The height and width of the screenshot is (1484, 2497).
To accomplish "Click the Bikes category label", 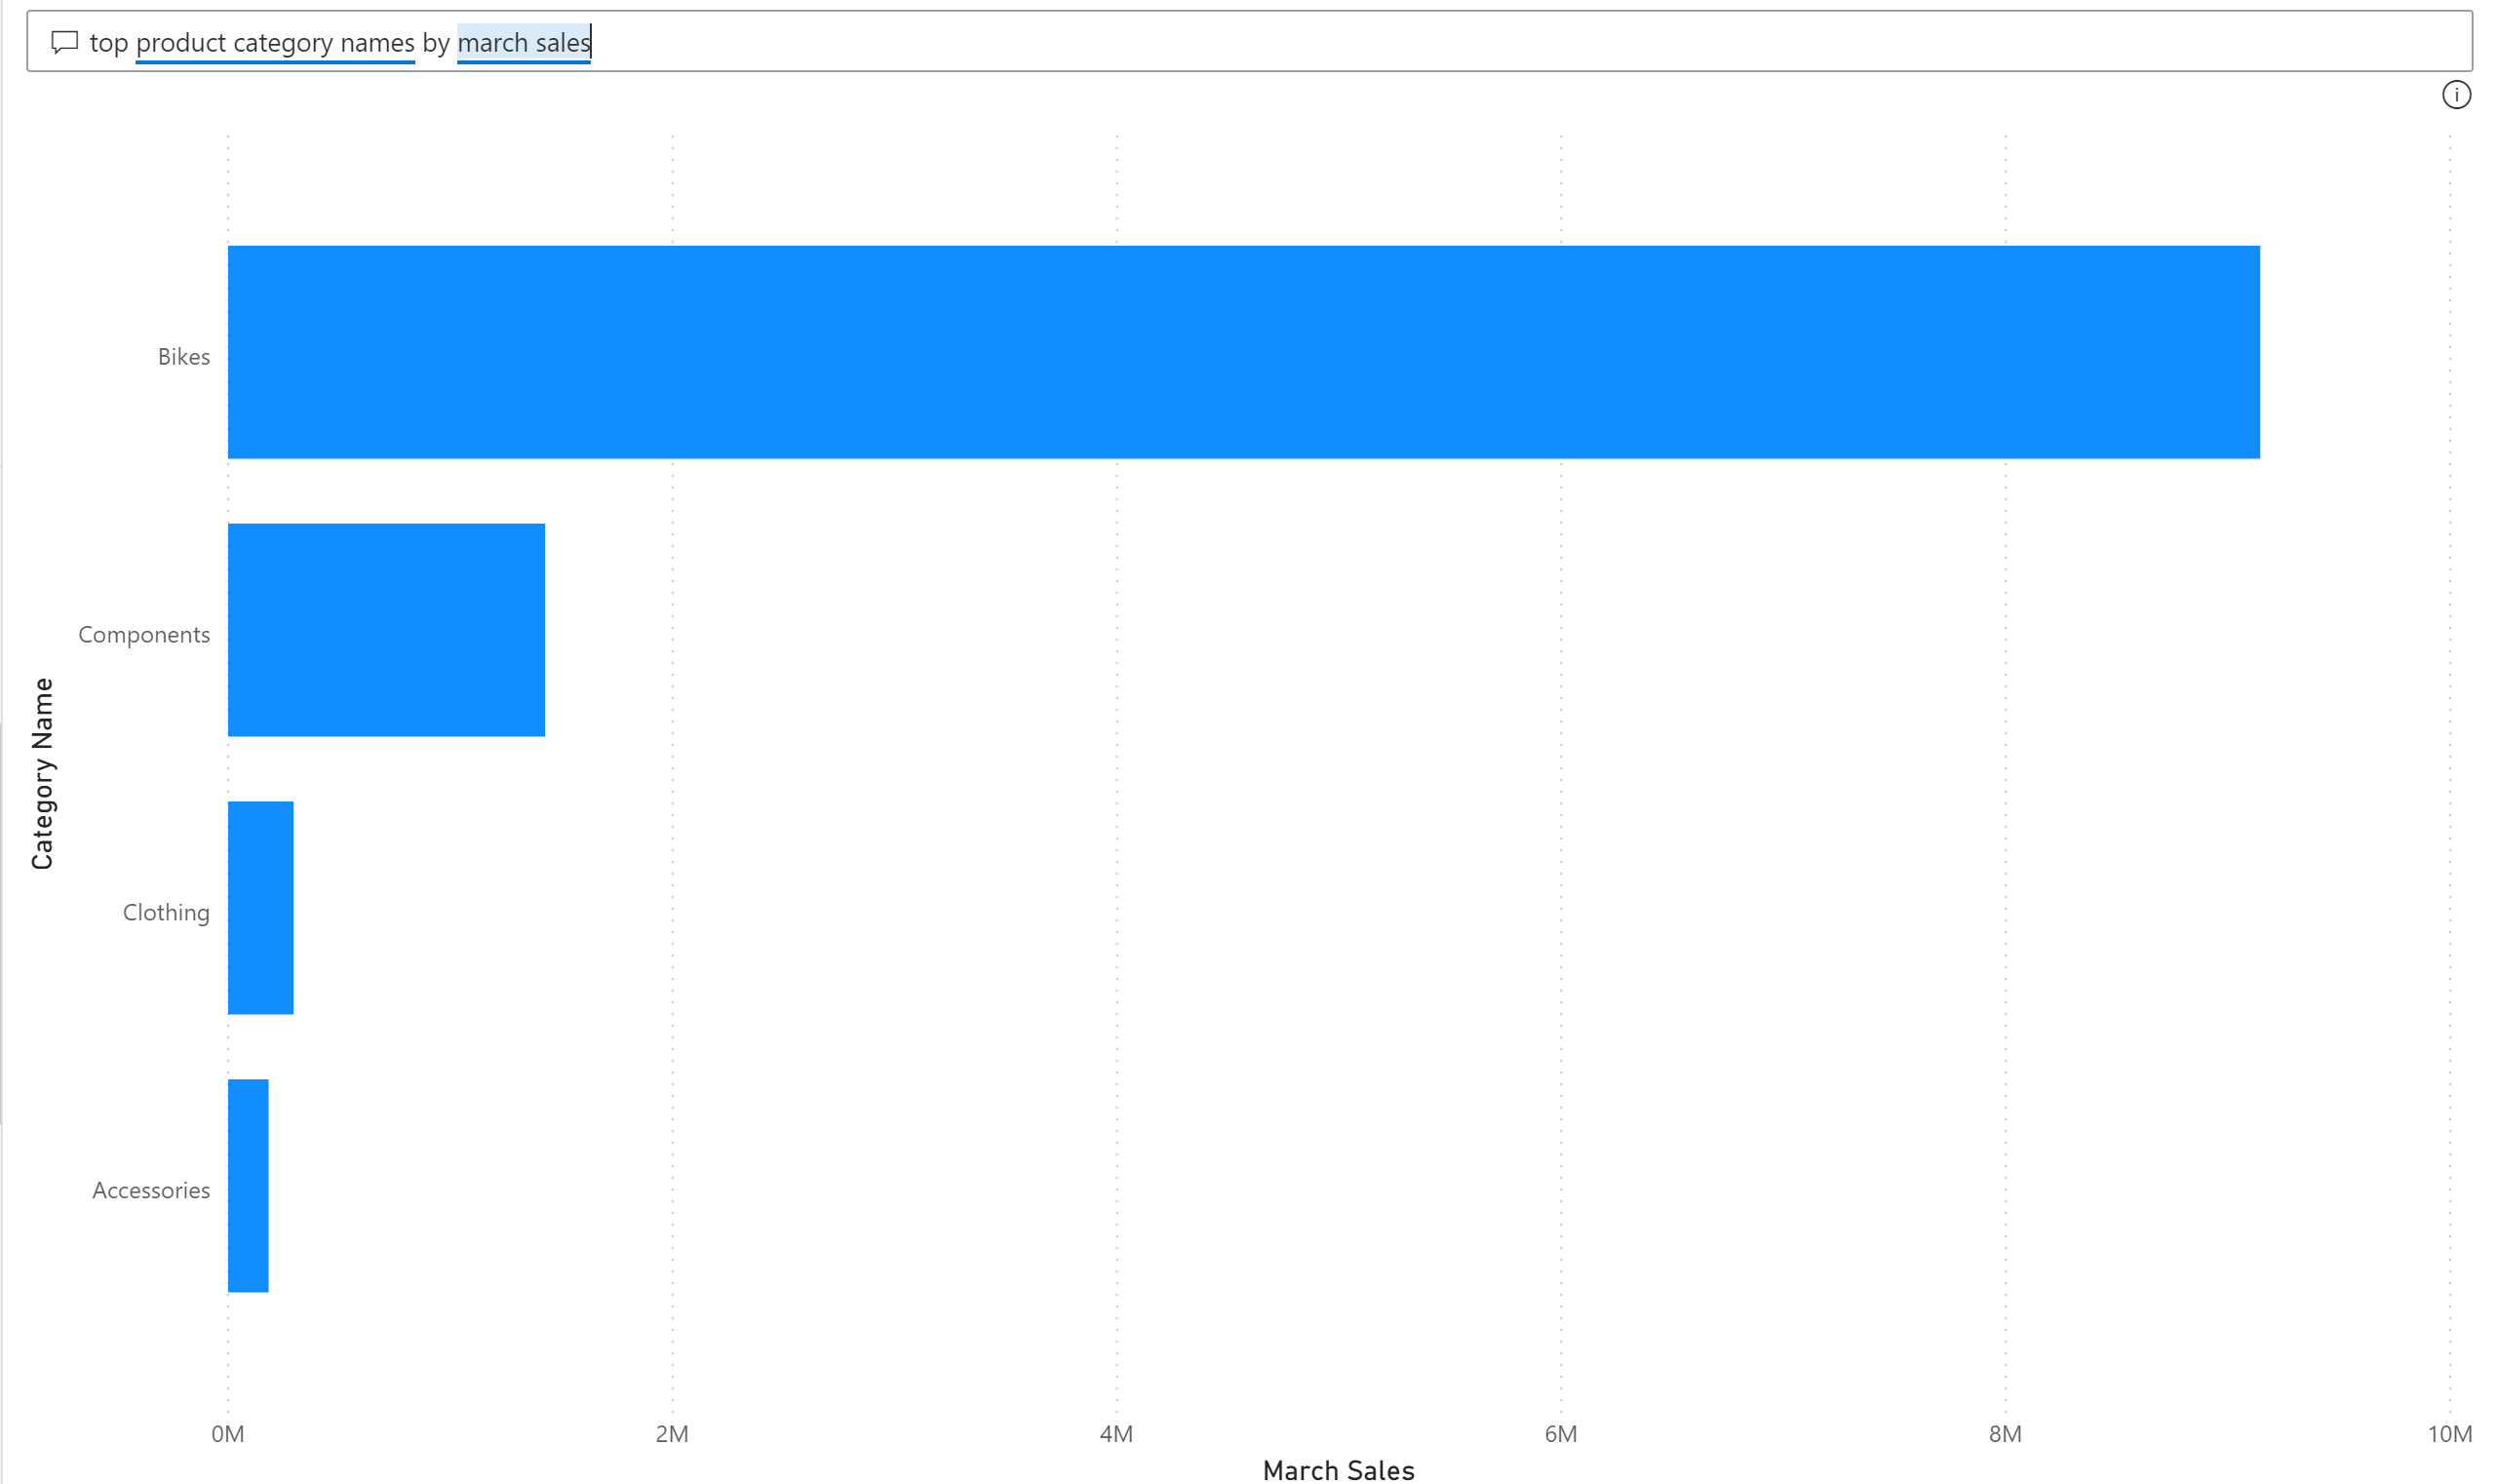I will 183,357.
